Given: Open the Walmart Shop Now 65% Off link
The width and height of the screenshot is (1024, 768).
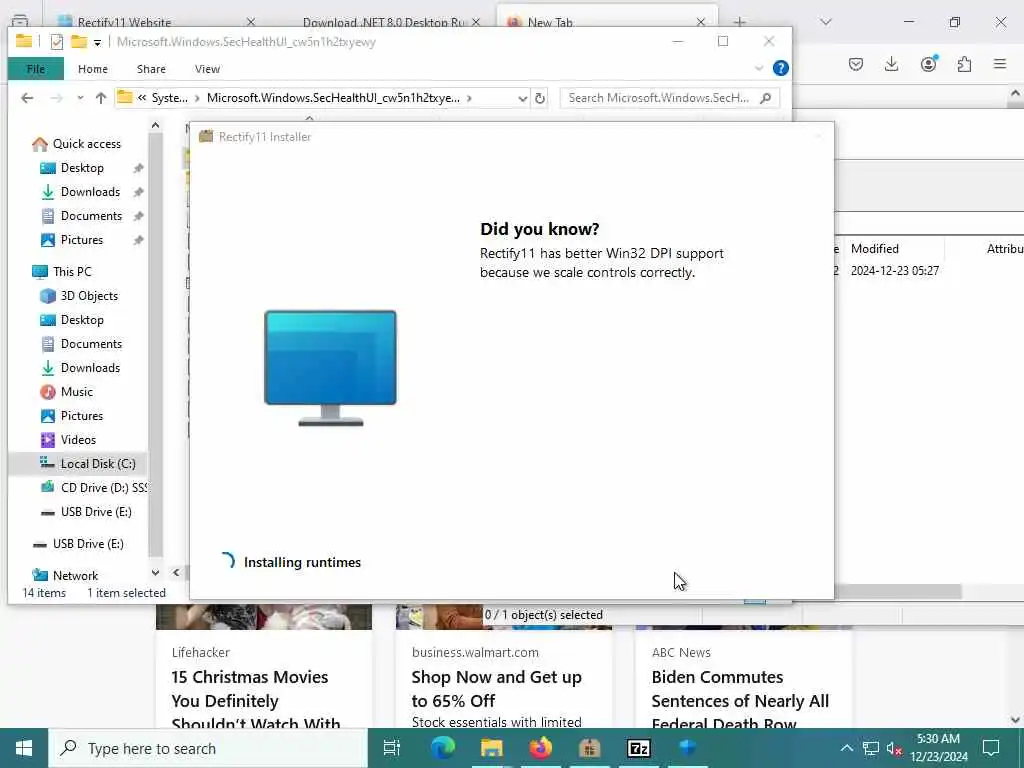Looking at the screenshot, I should [x=496, y=688].
